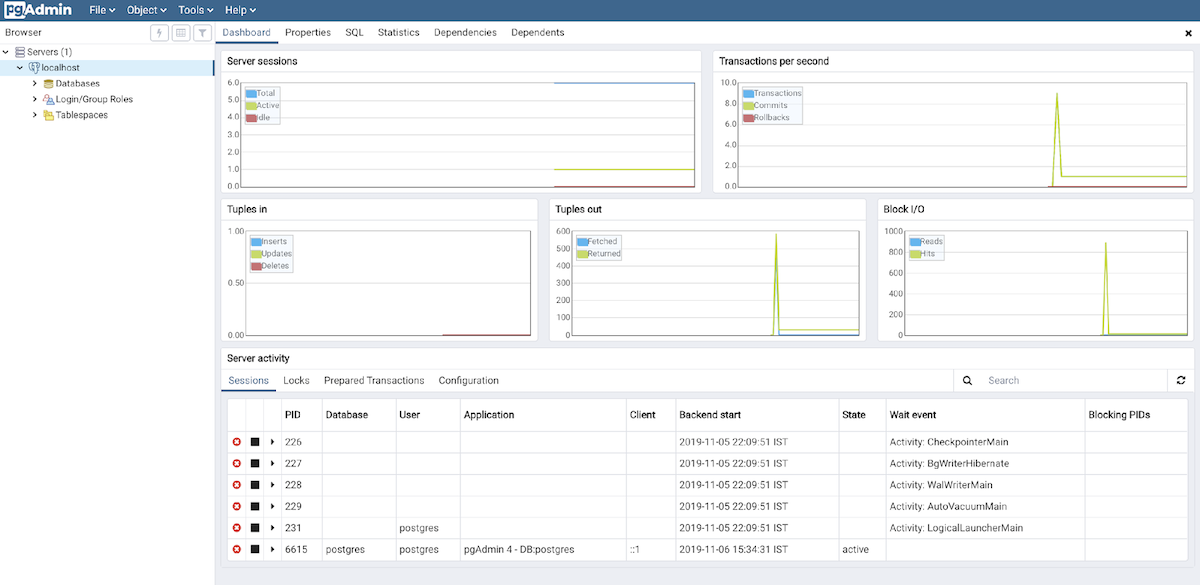Click the localhost server elephant icon
The image size is (1200, 585).
pos(34,68)
